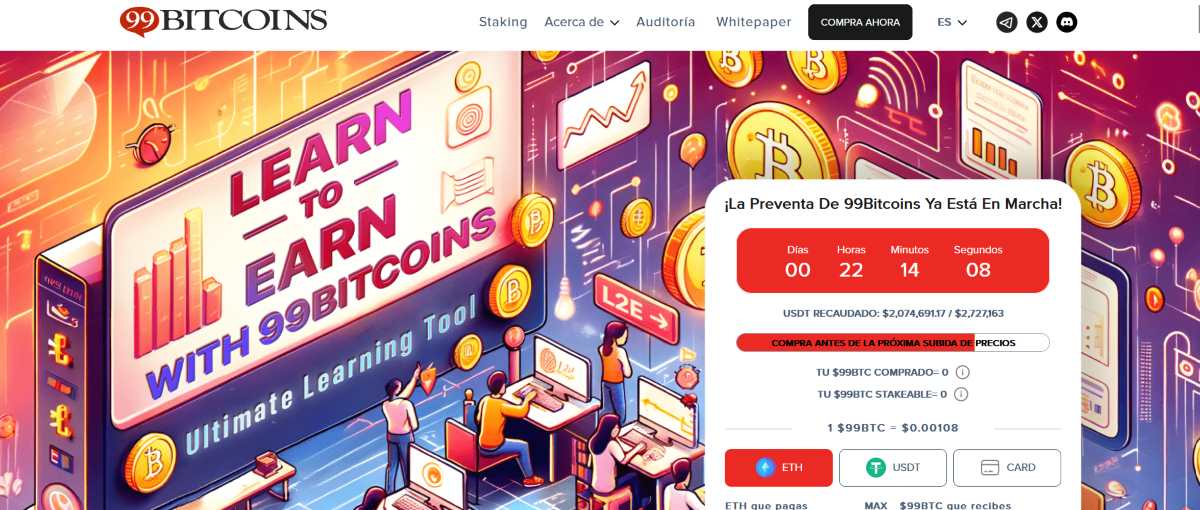Click the 99Bitcoins logo
Screen dimensions: 1200x510
(223, 21)
